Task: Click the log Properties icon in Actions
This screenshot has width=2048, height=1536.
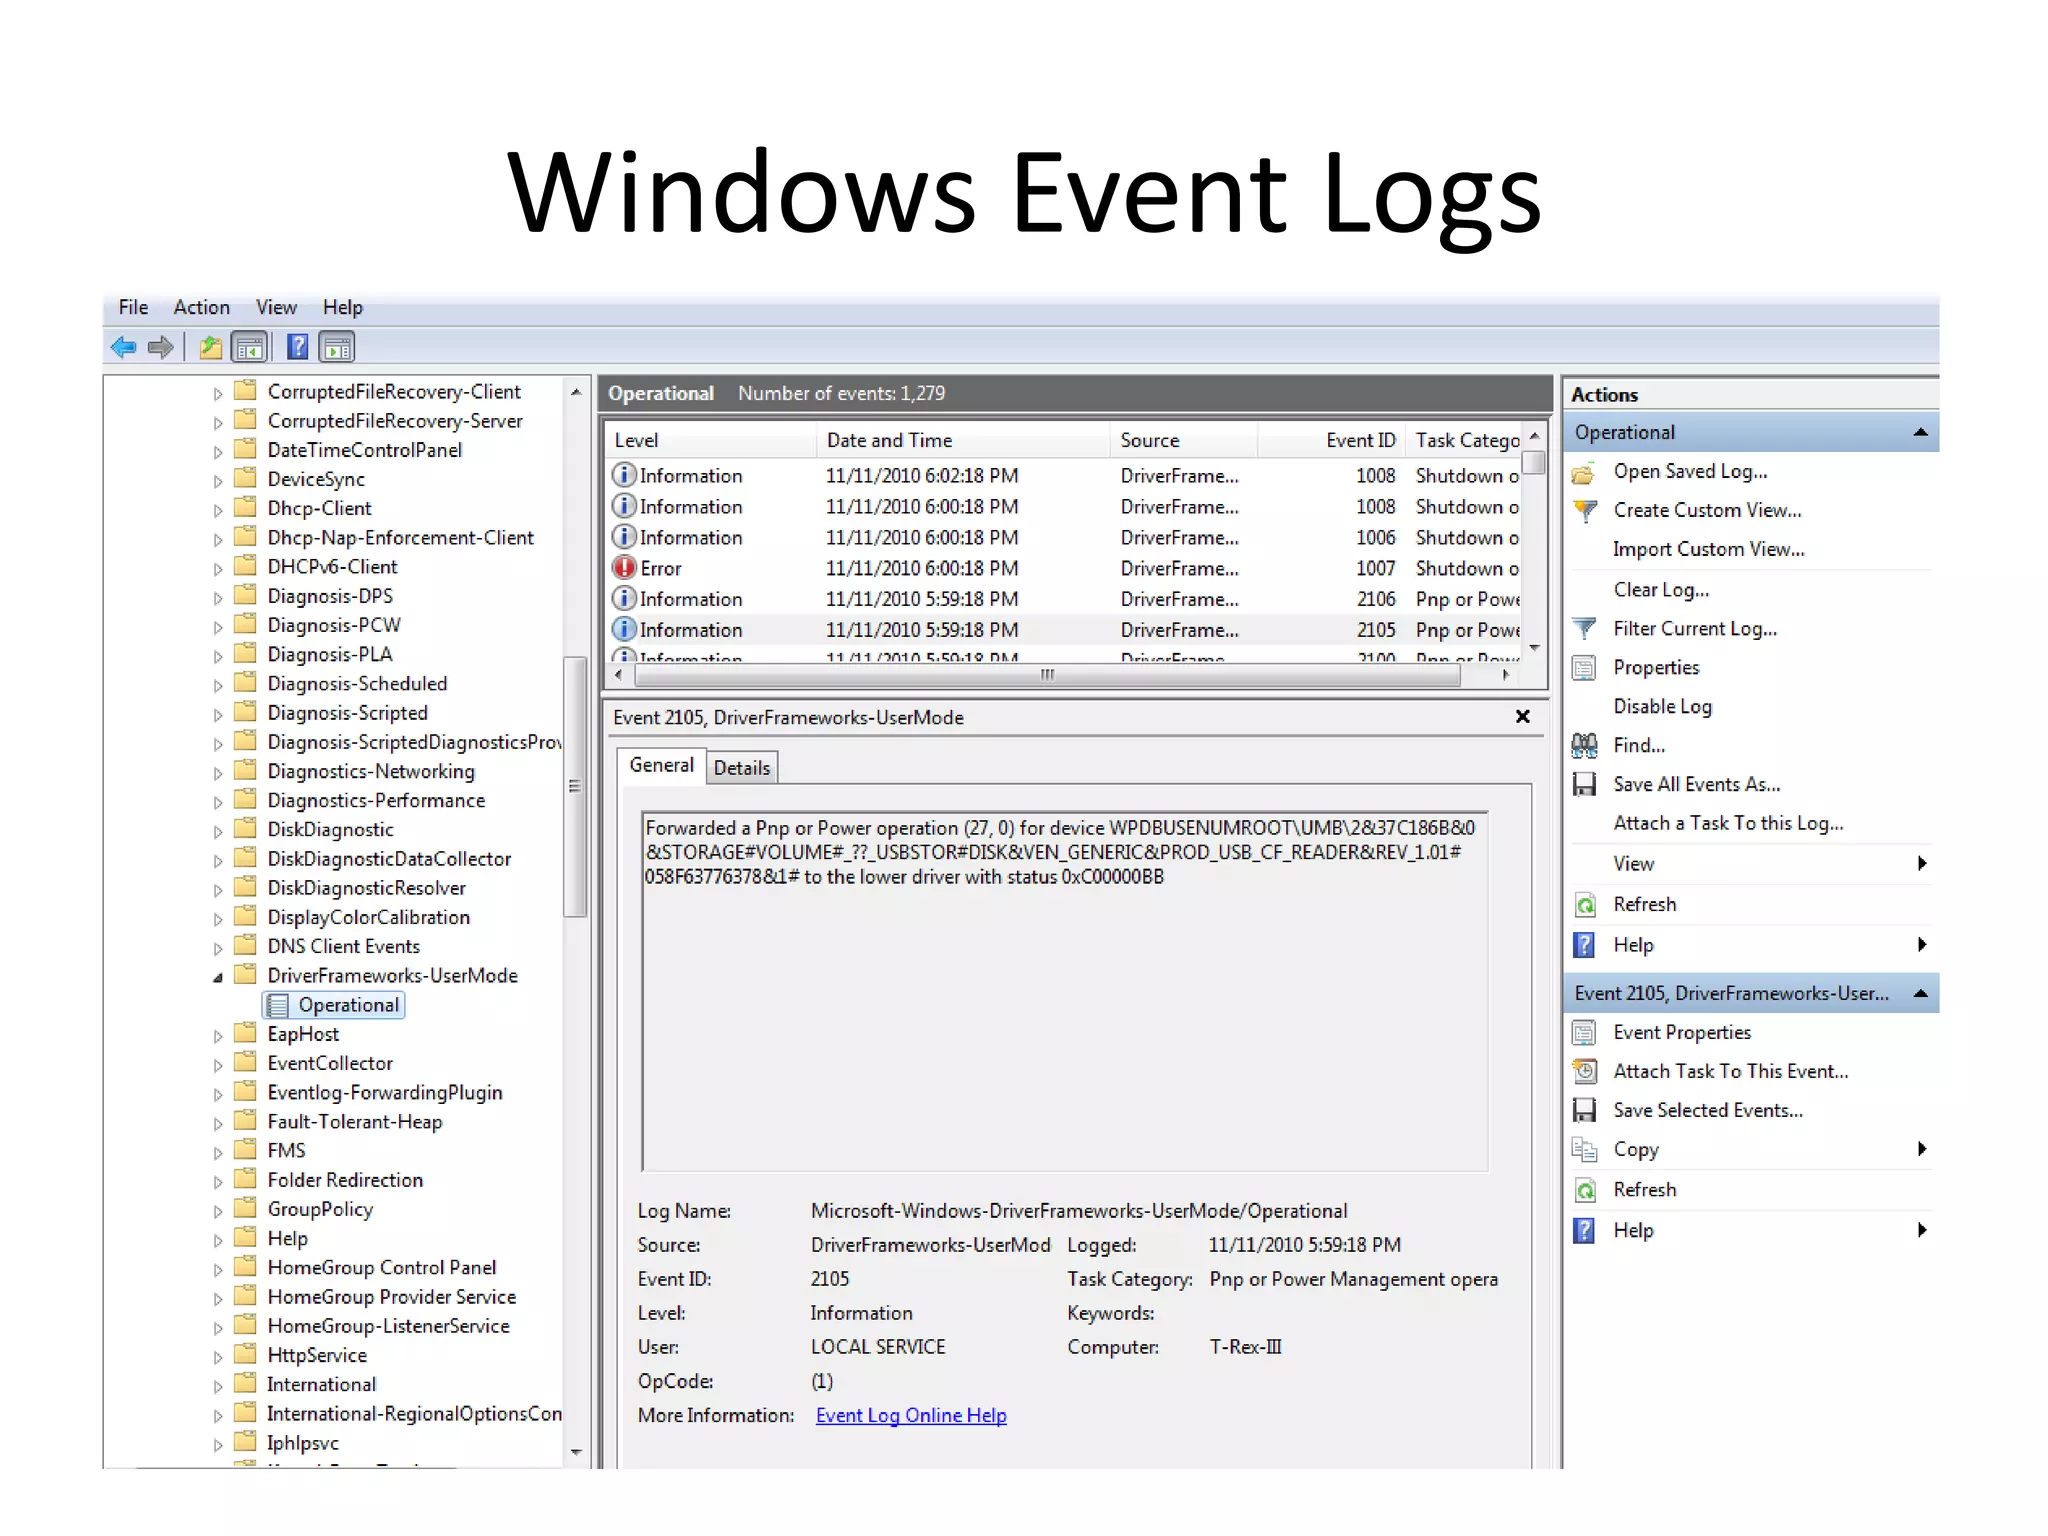Action: tap(1584, 668)
